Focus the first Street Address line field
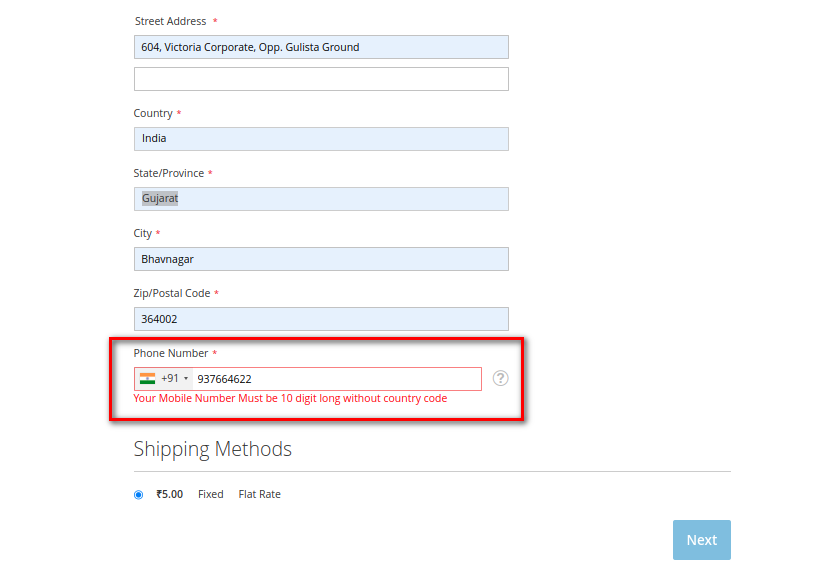826x581 pixels. point(321,47)
